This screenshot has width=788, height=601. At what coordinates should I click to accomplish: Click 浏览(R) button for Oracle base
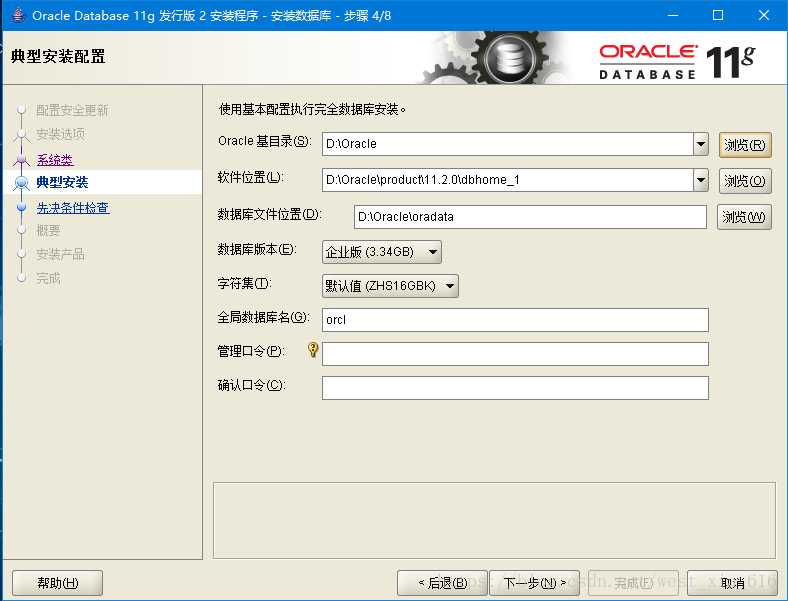pyautogui.click(x=745, y=145)
